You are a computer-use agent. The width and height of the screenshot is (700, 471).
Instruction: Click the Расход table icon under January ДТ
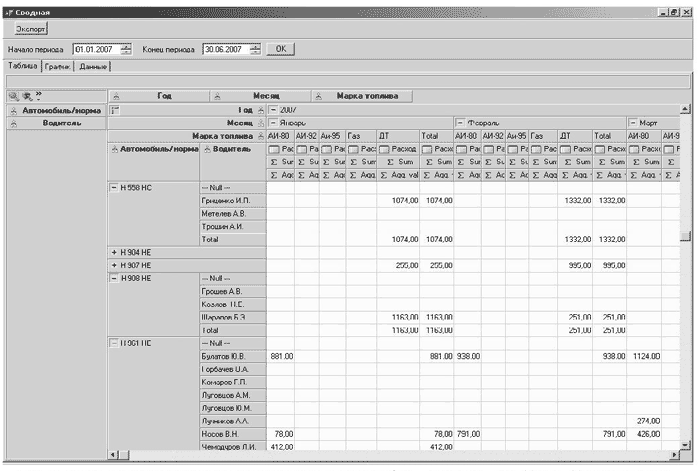point(384,149)
